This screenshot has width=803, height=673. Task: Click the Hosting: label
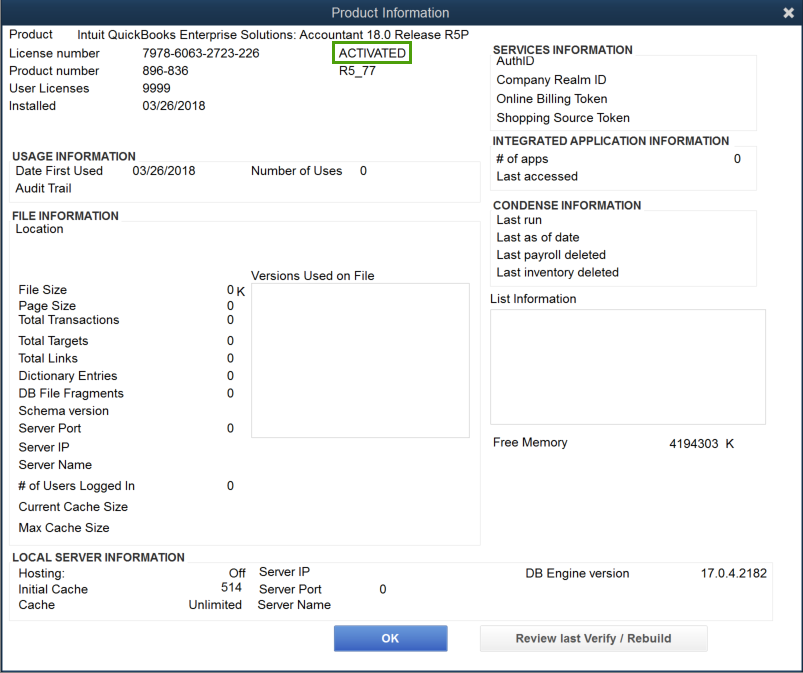coord(41,573)
